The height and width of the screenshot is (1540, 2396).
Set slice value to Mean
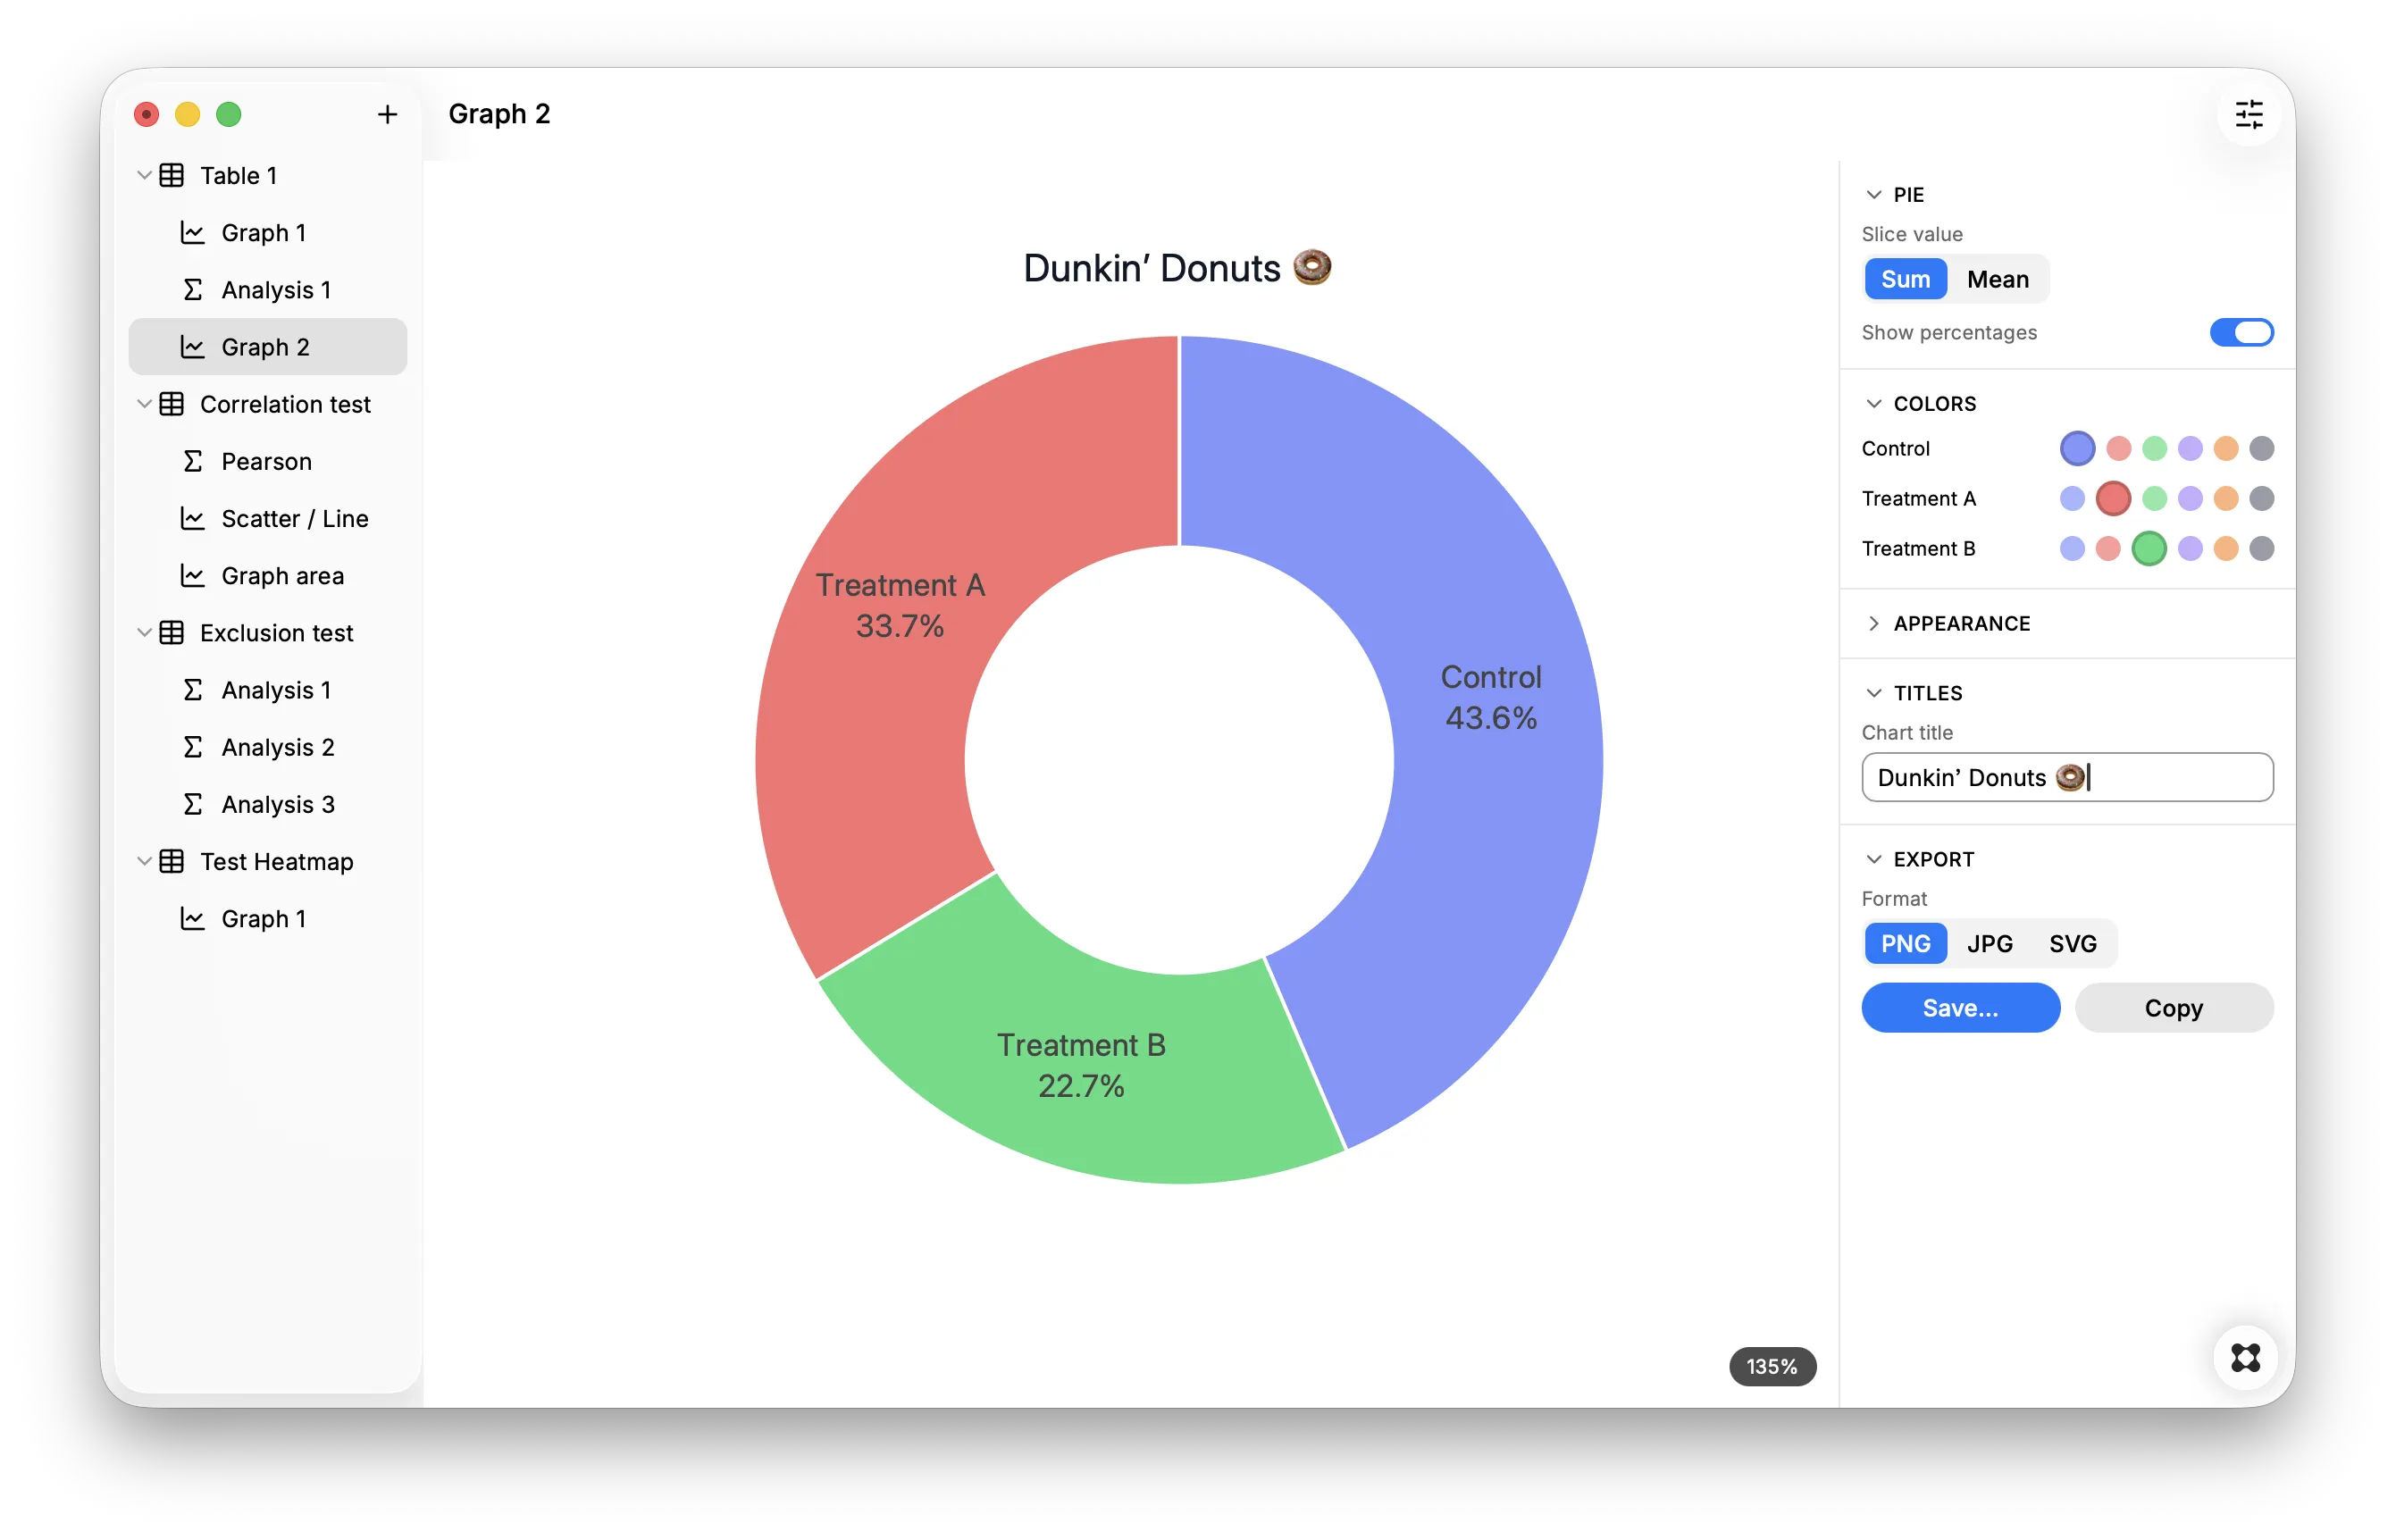click(x=1997, y=279)
